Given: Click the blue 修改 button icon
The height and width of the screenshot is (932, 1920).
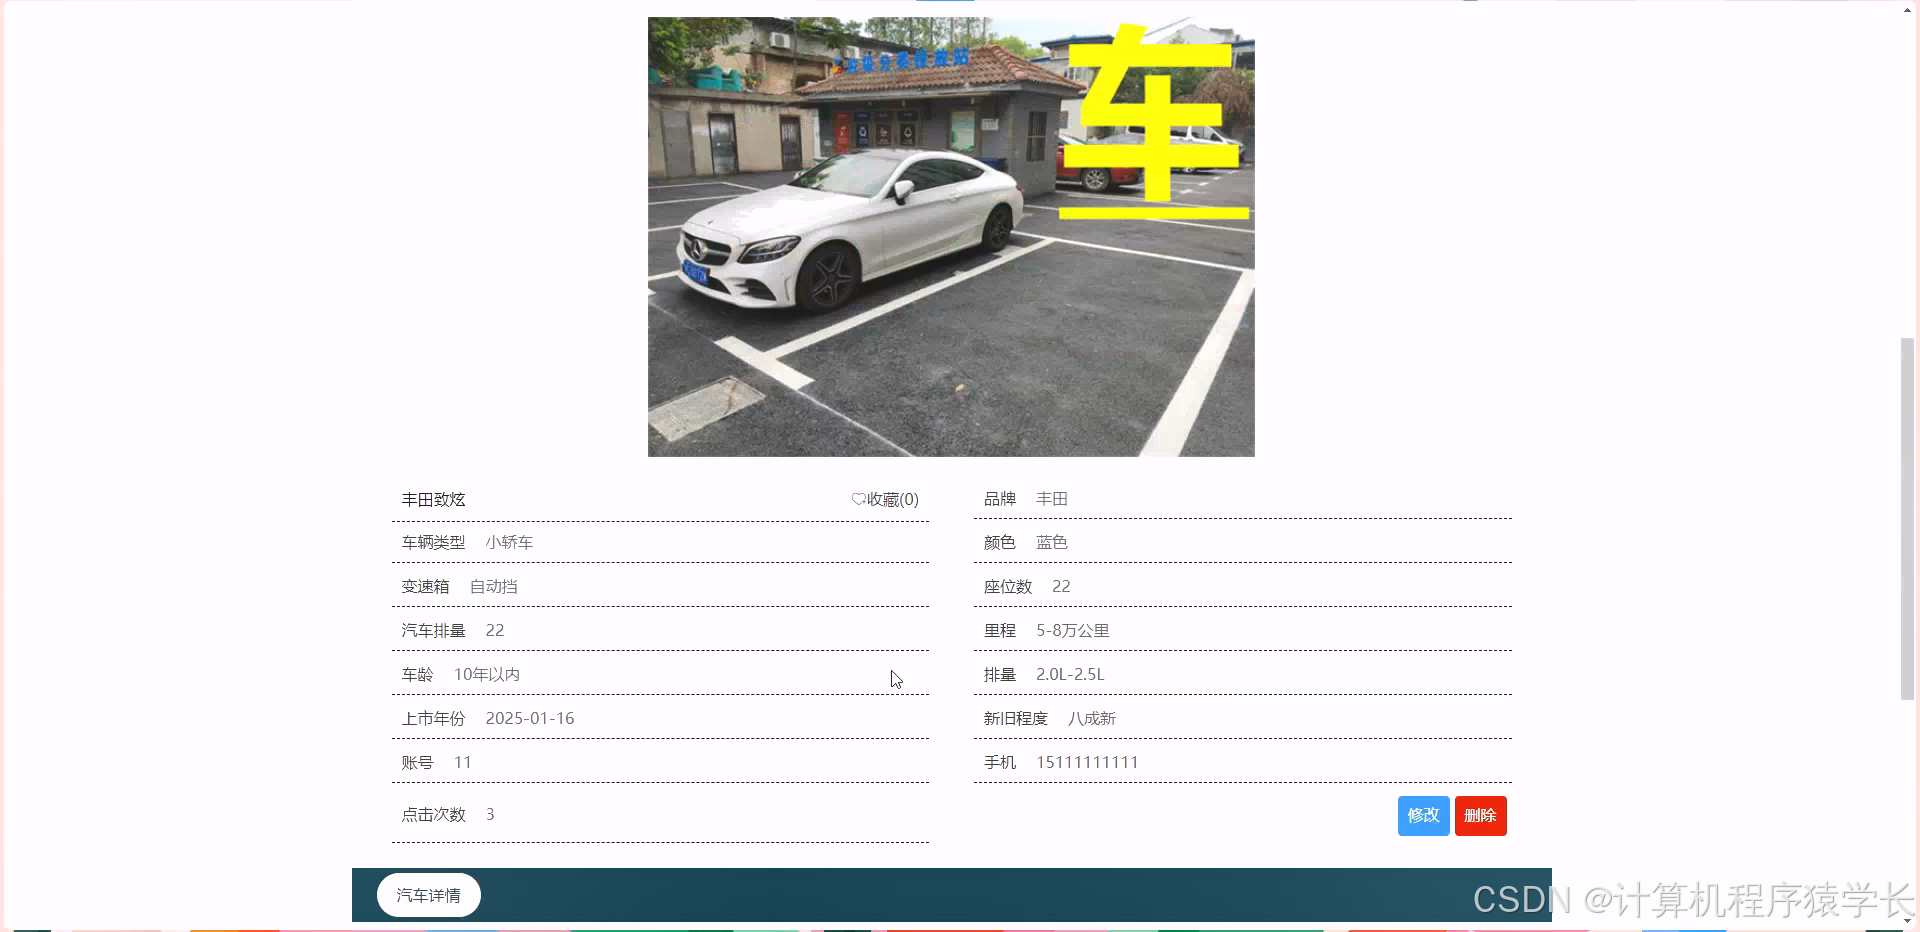Looking at the screenshot, I should point(1423,815).
